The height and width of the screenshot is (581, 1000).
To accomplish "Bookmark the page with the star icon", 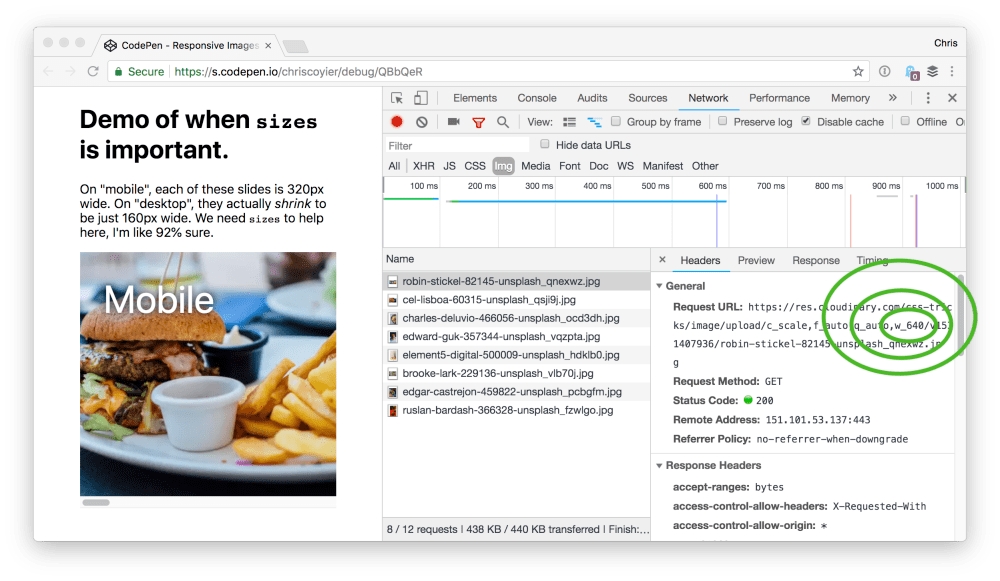I will pyautogui.click(x=858, y=72).
